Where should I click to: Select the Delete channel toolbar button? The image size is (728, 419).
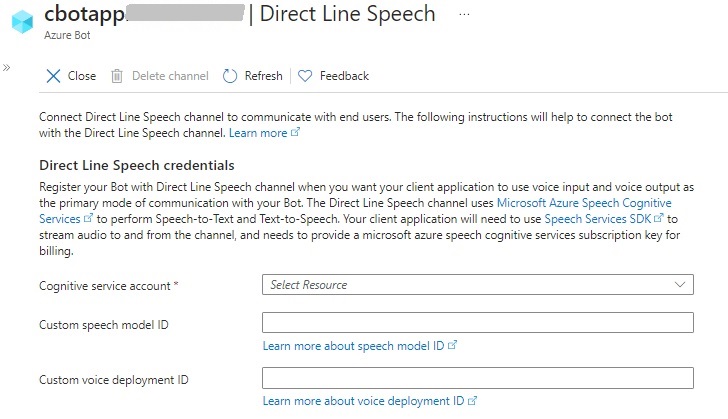tap(160, 76)
